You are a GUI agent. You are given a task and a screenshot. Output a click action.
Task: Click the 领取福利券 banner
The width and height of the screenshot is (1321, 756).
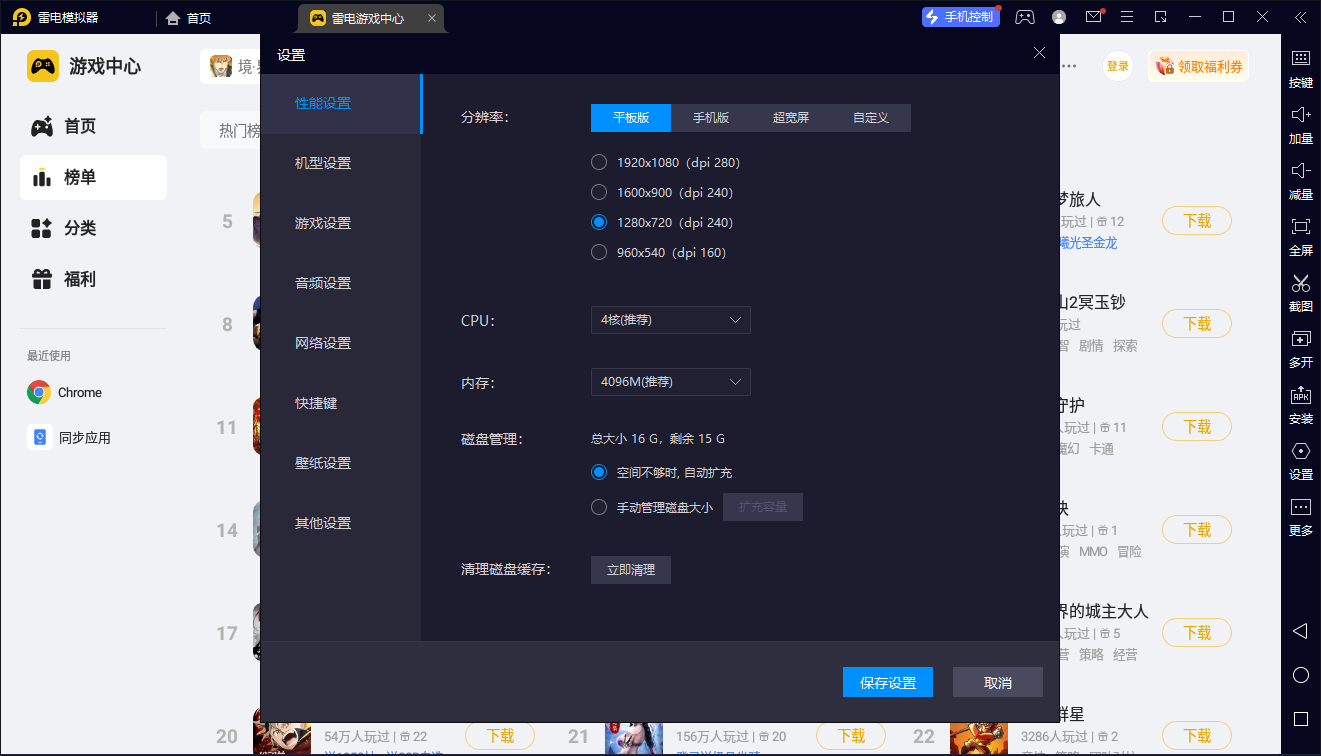[x=1198, y=65]
